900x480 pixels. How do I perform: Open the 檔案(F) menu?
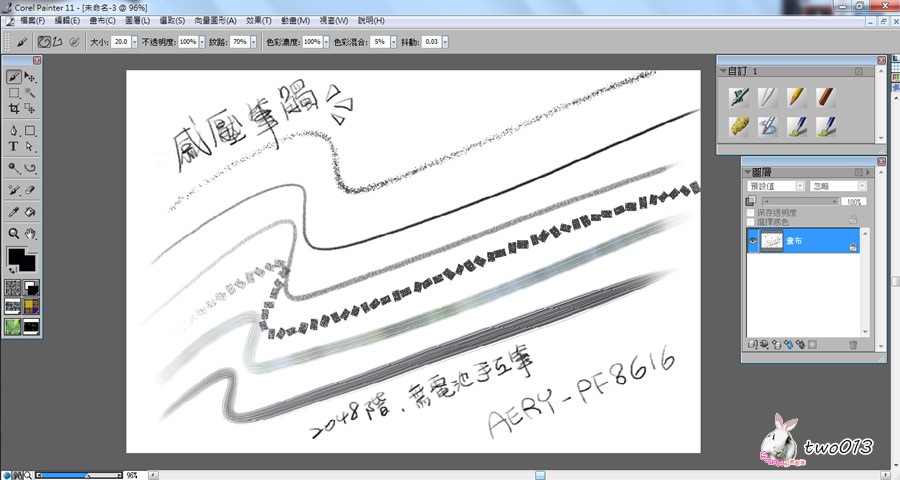tap(32, 21)
